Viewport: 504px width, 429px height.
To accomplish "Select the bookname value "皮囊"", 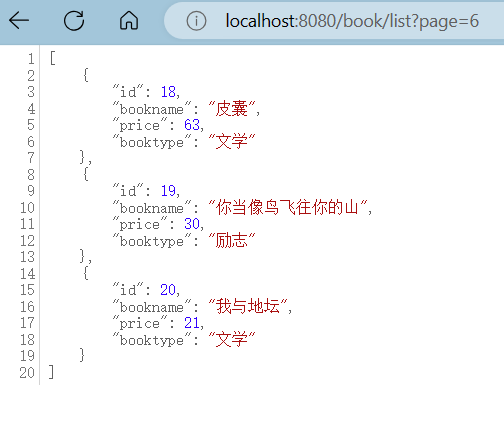I will 232,109.
